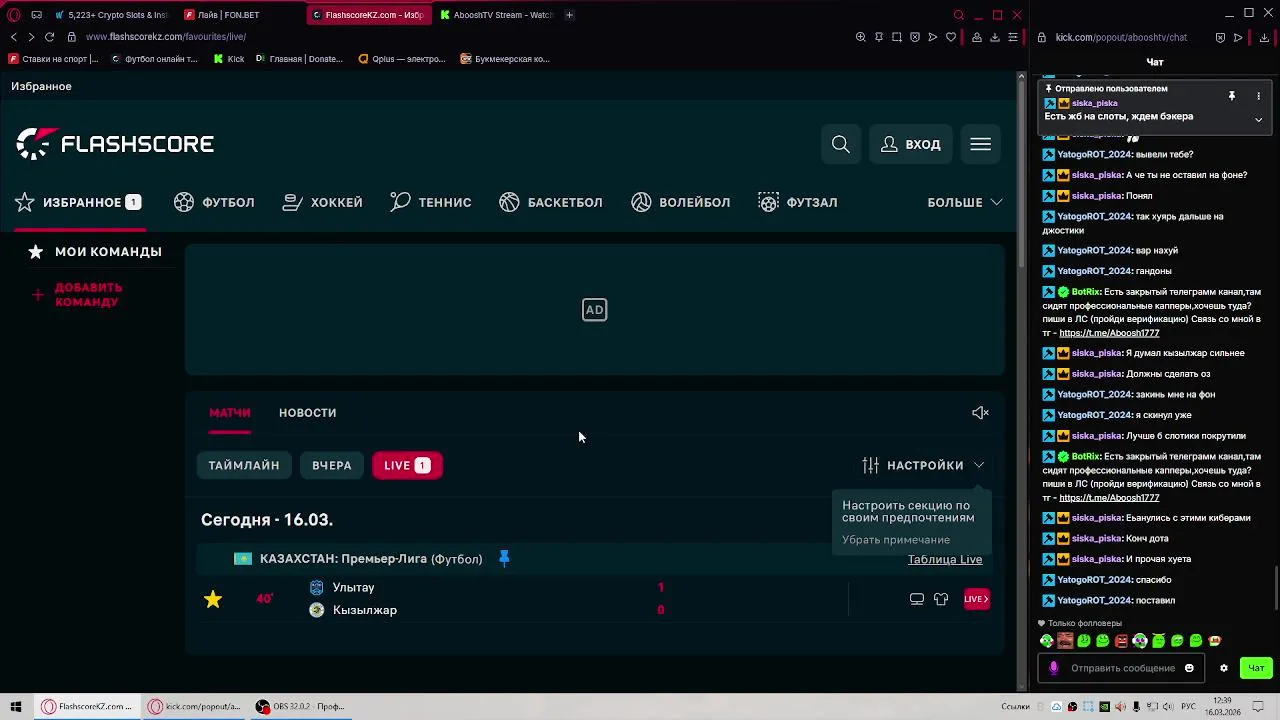The height and width of the screenshot is (720, 1280).
Task: Open the easy setup sliders icon
Action: (x=1013, y=37)
